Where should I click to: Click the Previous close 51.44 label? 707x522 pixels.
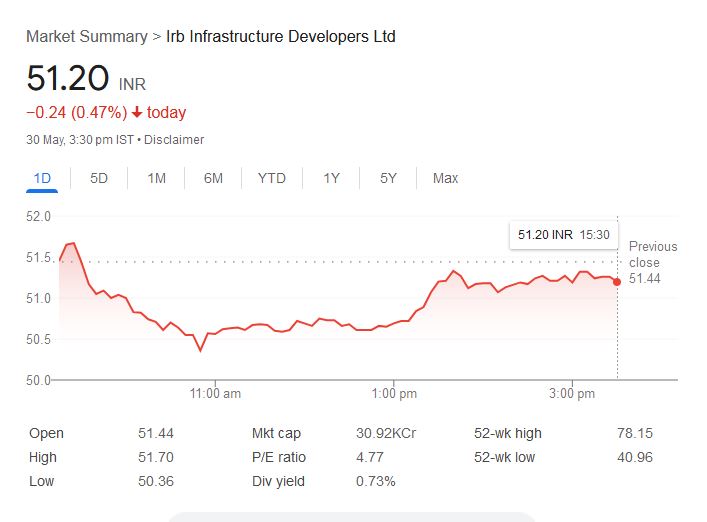coord(652,262)
